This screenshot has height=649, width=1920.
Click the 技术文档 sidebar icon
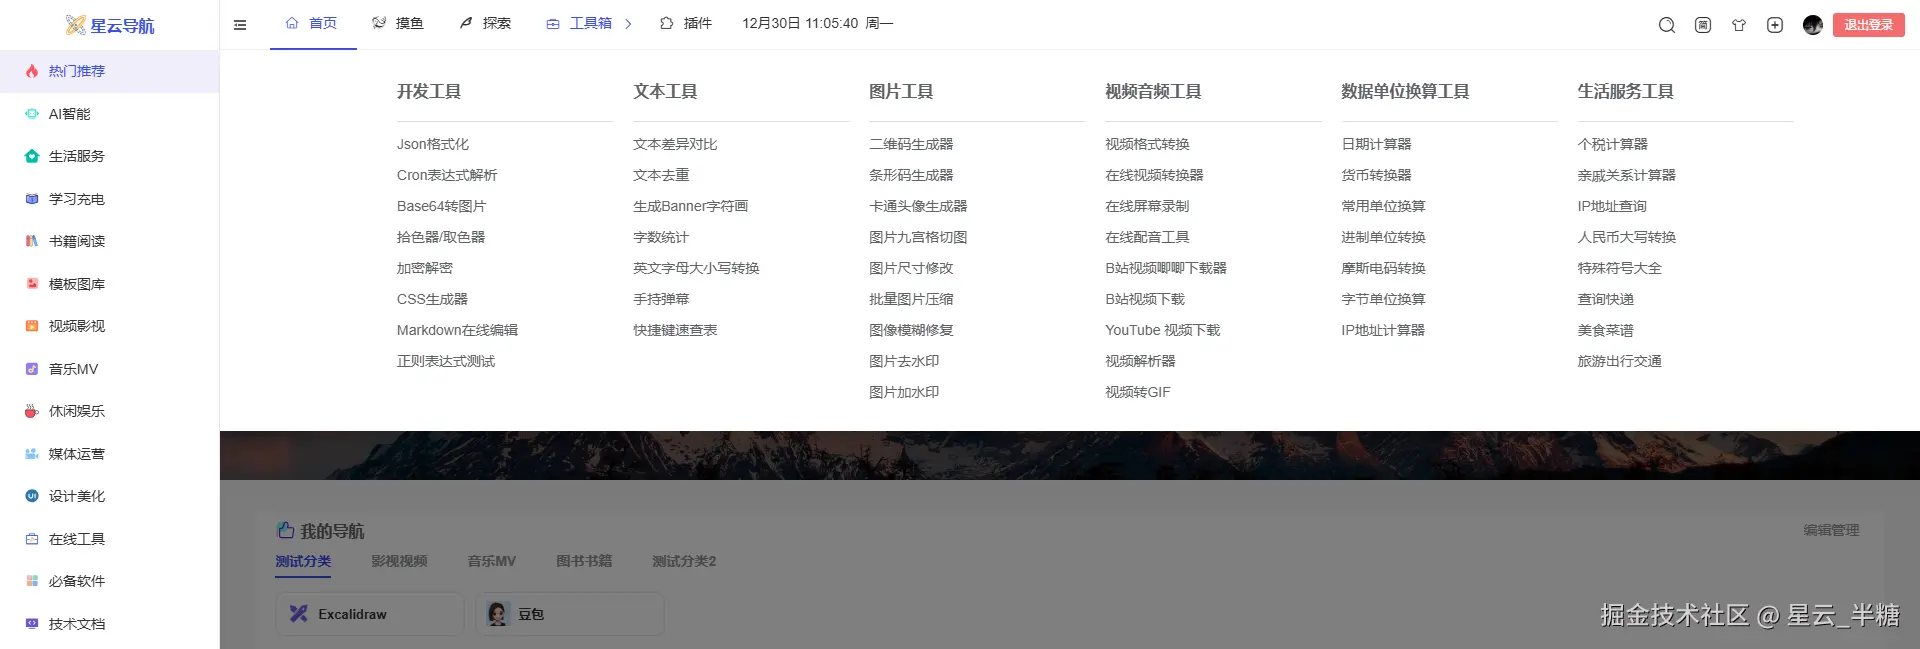tap(32, 624)
